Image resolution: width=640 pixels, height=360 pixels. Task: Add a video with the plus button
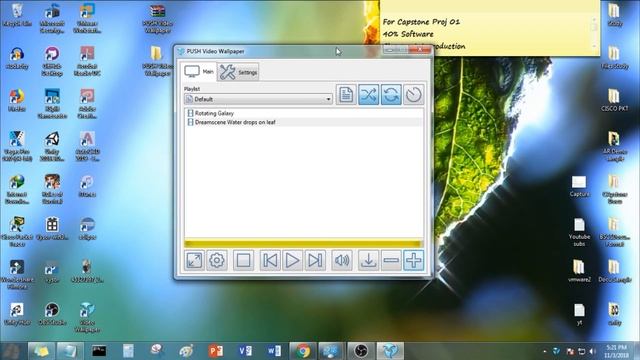413,260
